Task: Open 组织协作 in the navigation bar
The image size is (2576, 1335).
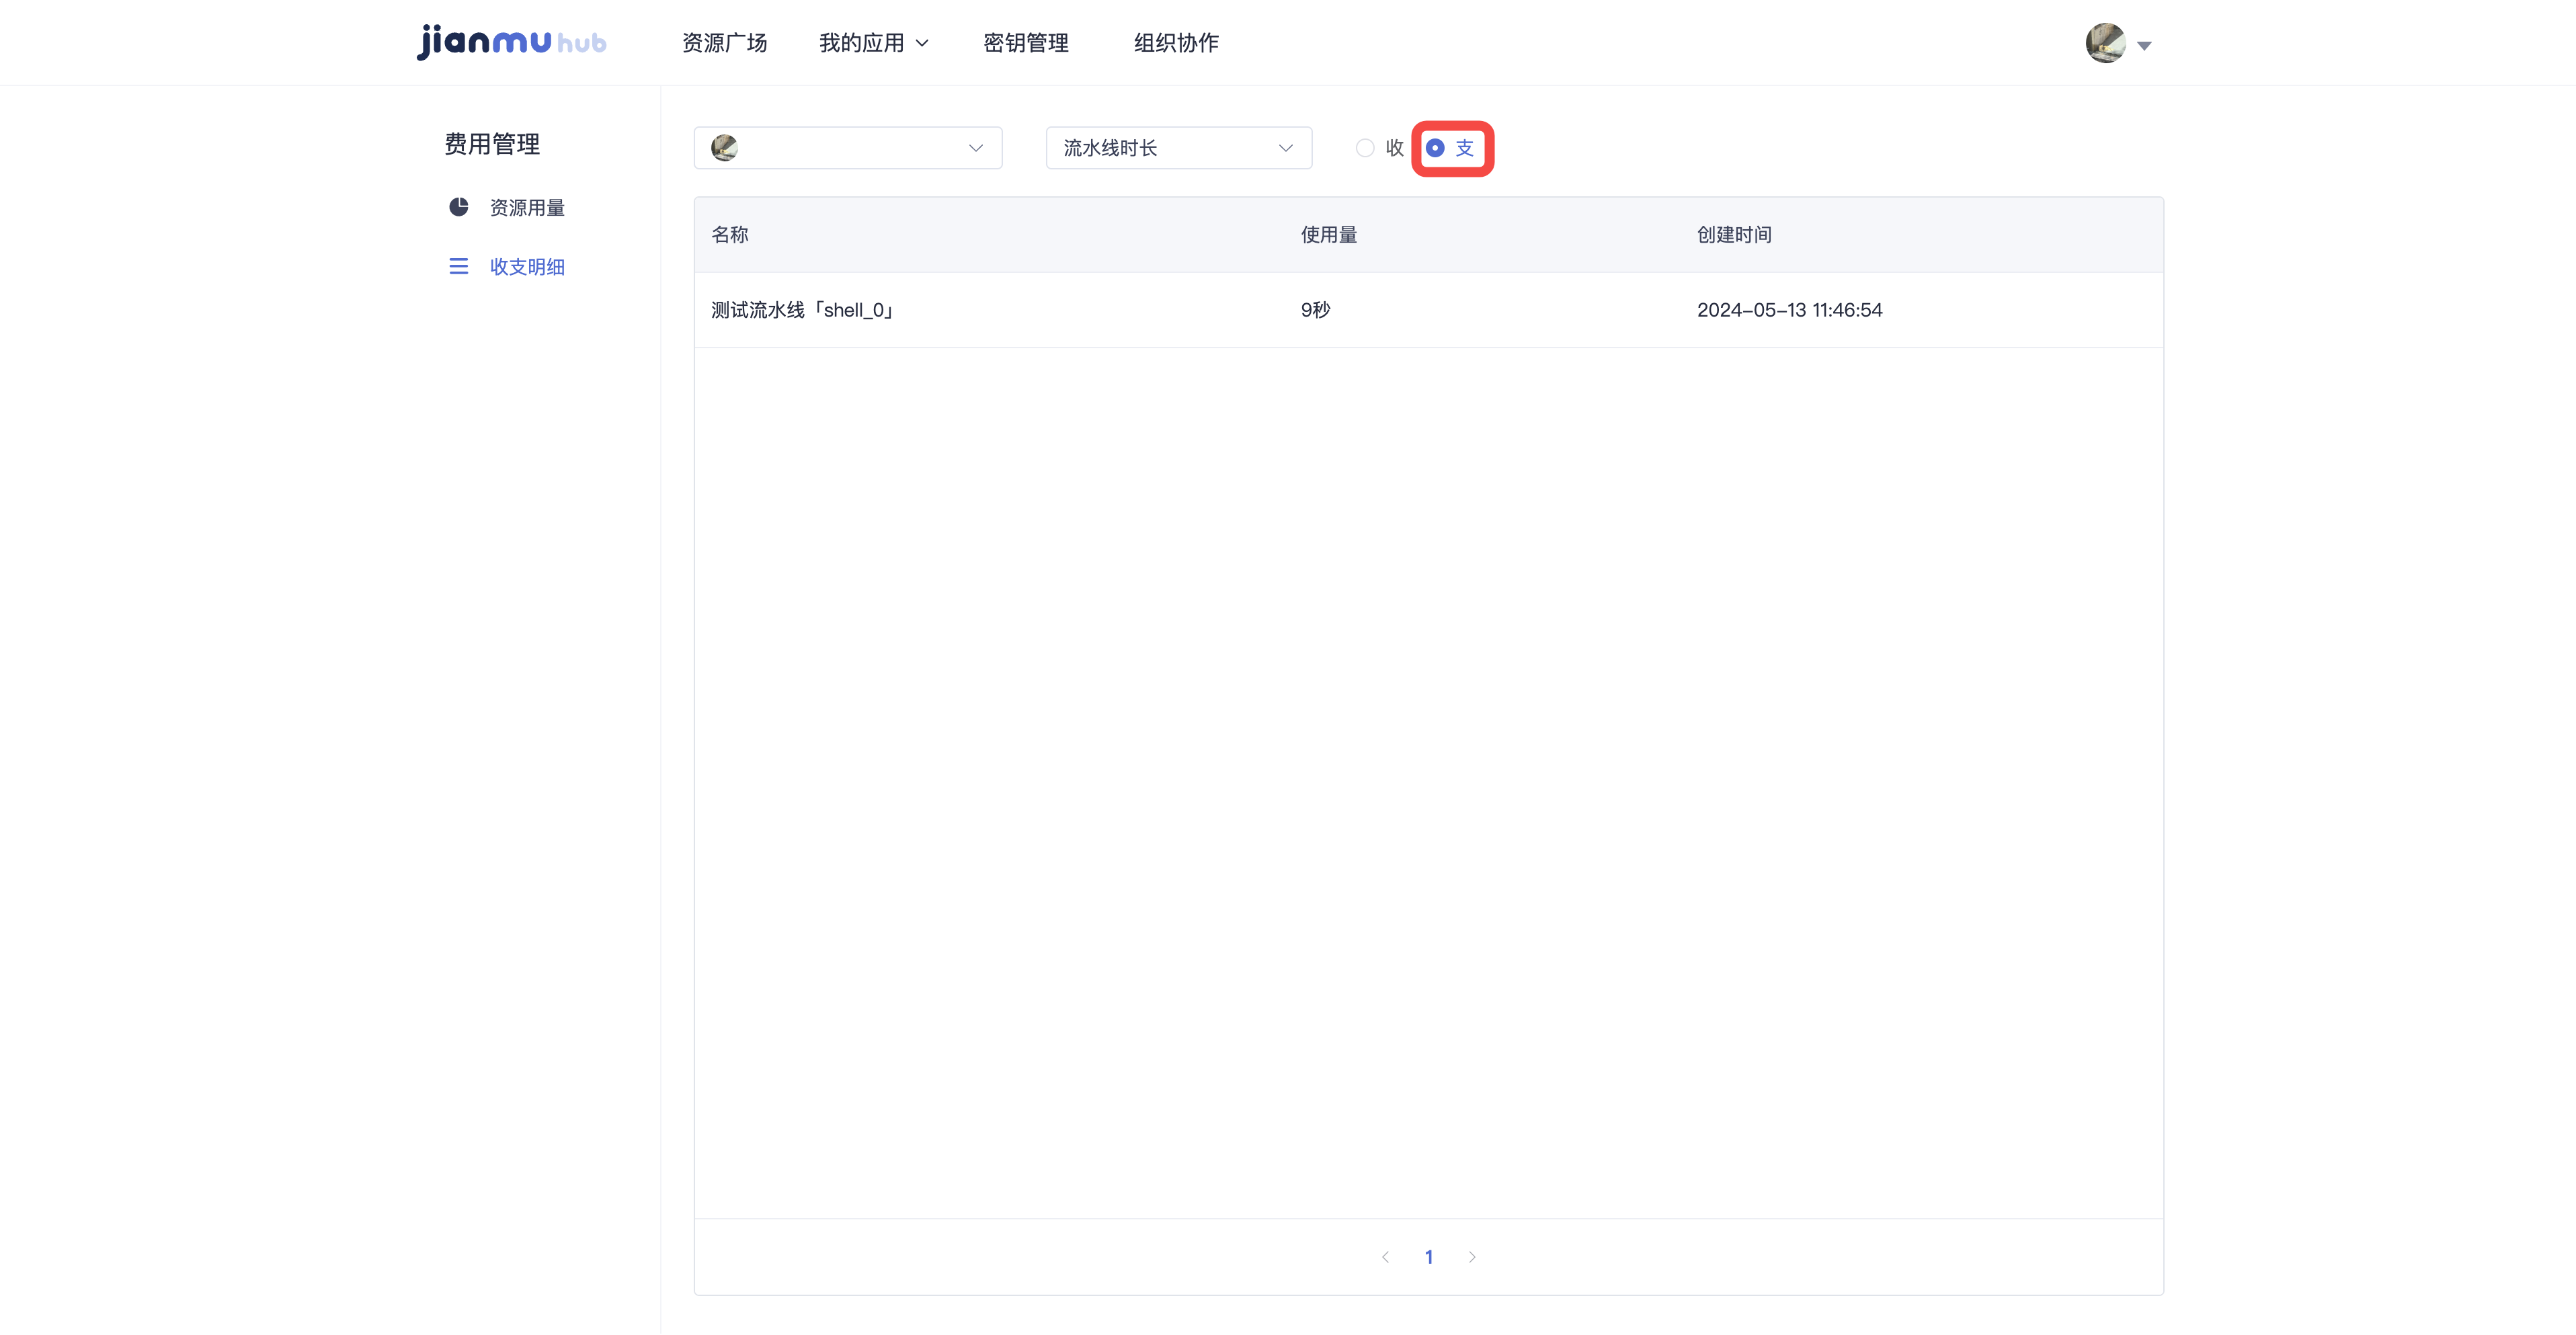Action: click(1176, 43)
